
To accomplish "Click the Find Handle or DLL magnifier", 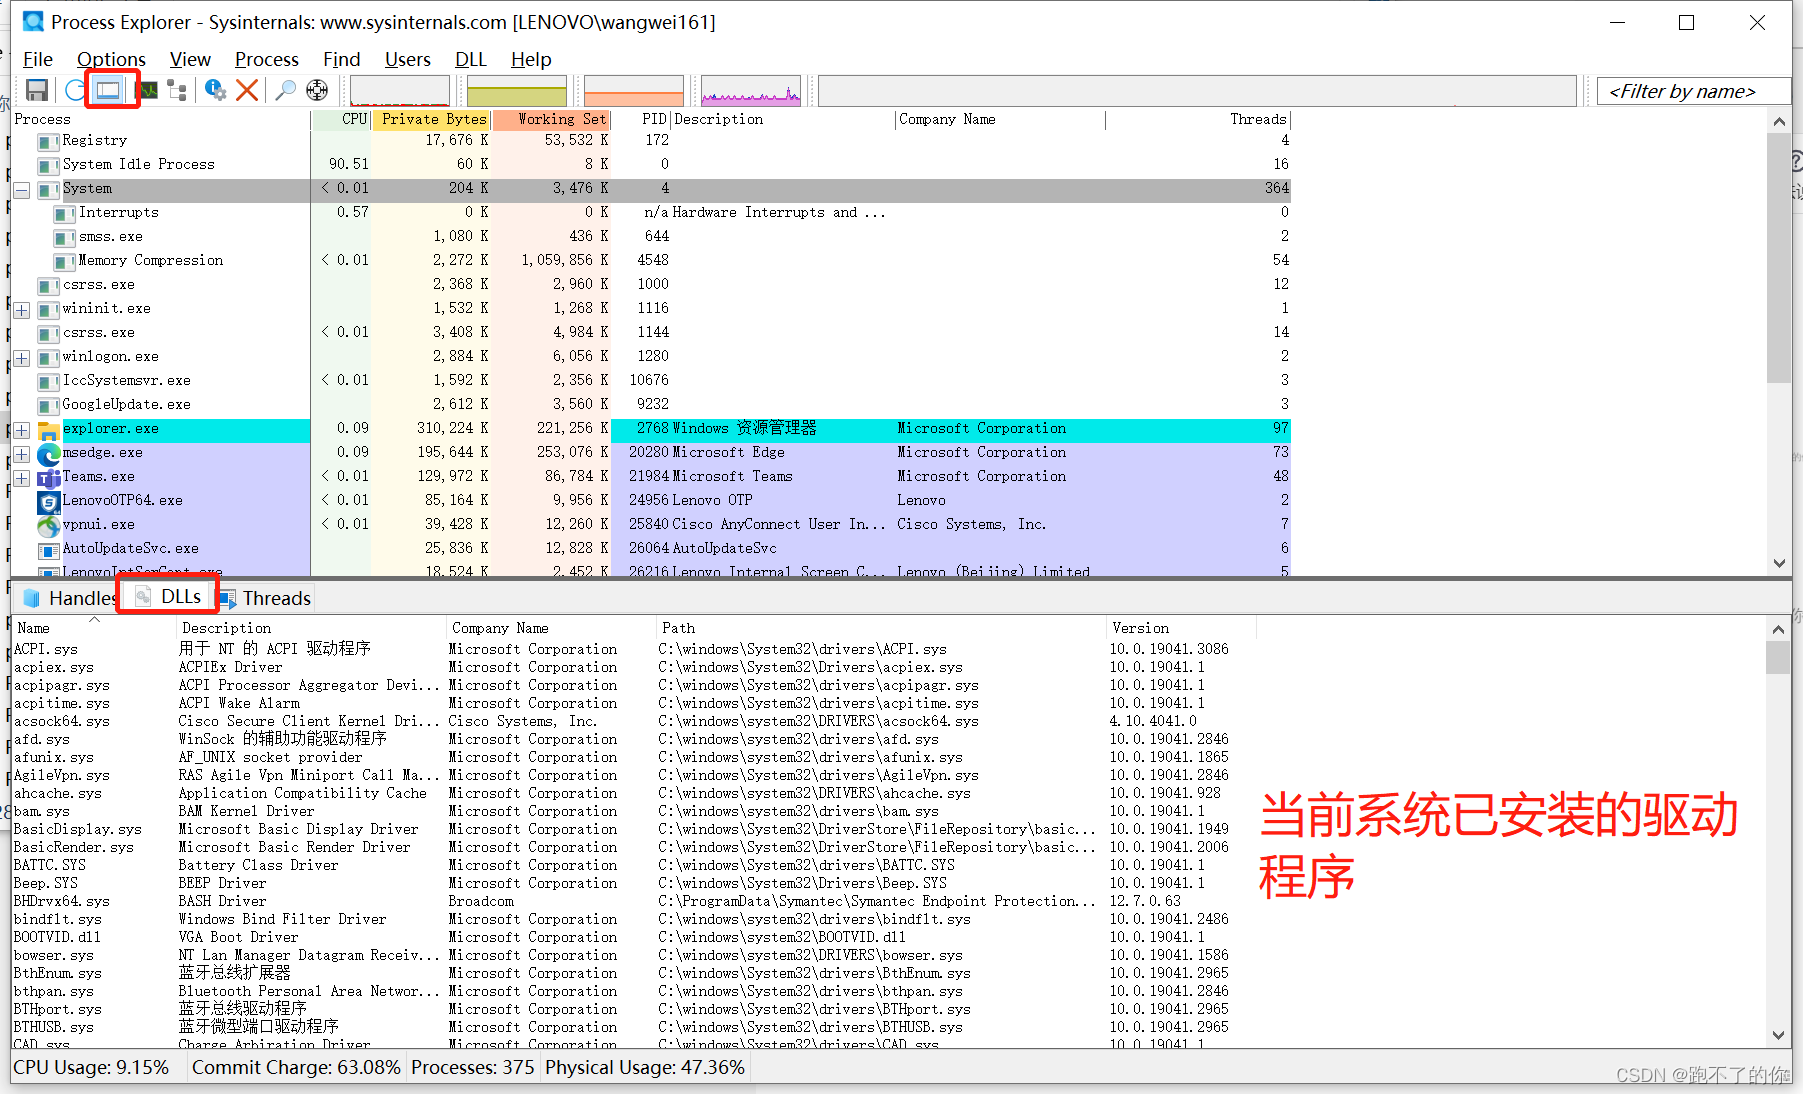I will pos(285,90).
